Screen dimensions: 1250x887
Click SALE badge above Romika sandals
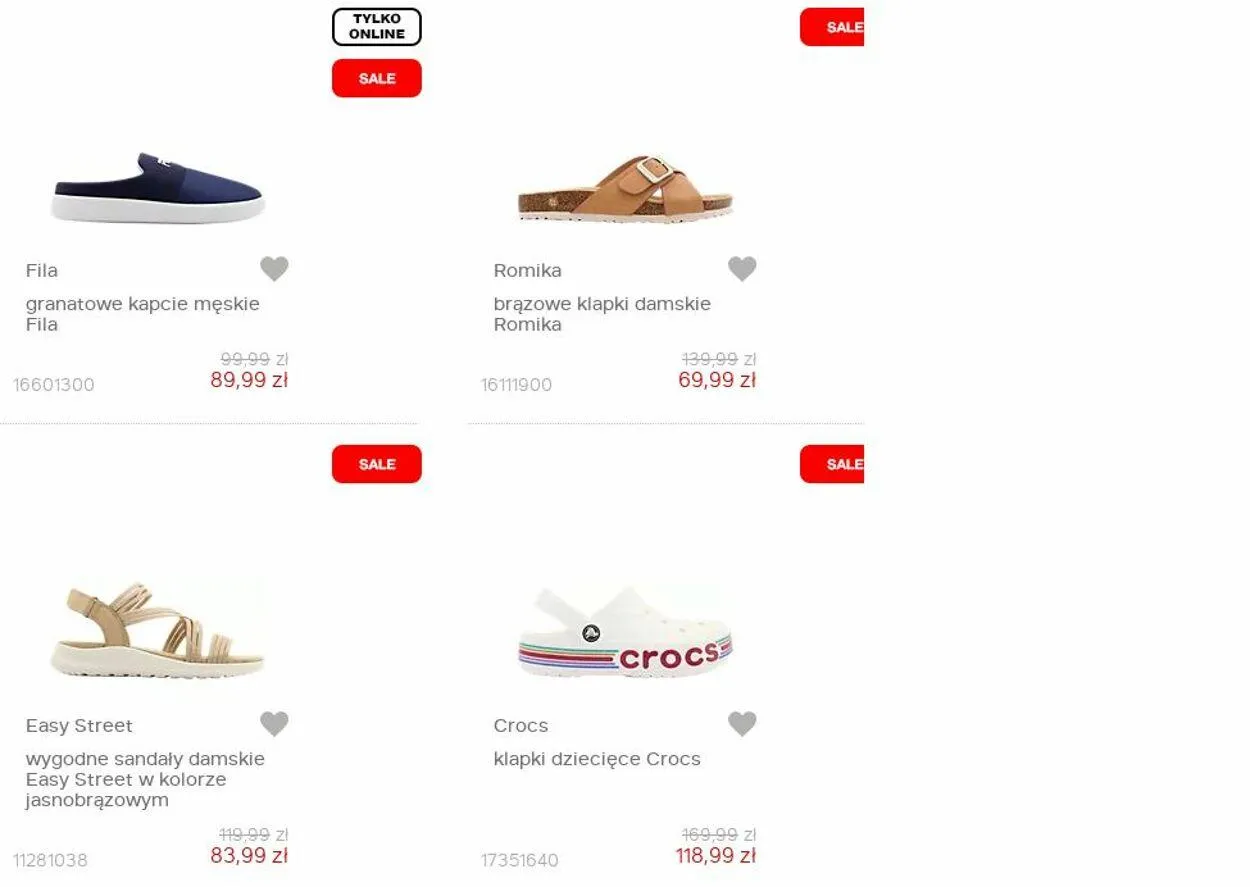pyautogui.click(x=832, y=27)
